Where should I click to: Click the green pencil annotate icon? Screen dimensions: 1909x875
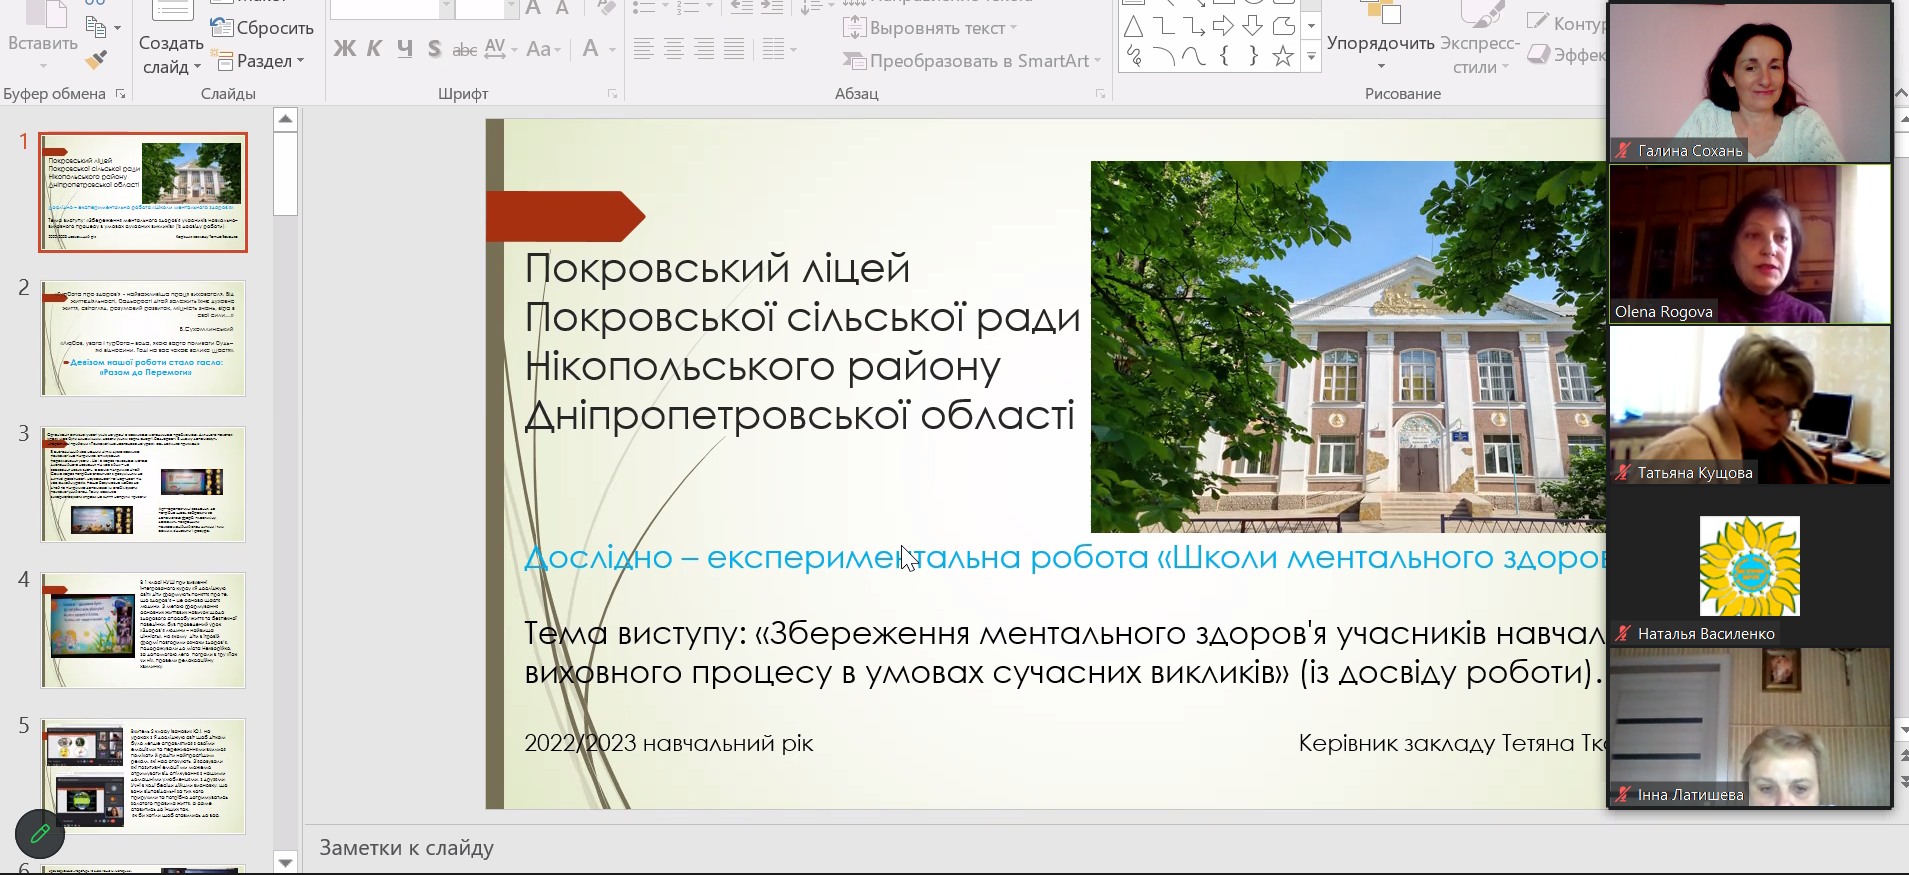click(x=40, y=833)
